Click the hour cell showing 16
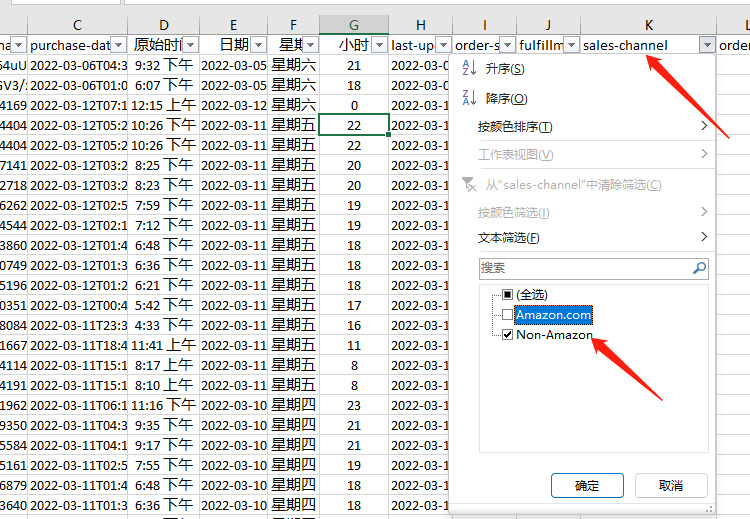 [x=354, y=325]
